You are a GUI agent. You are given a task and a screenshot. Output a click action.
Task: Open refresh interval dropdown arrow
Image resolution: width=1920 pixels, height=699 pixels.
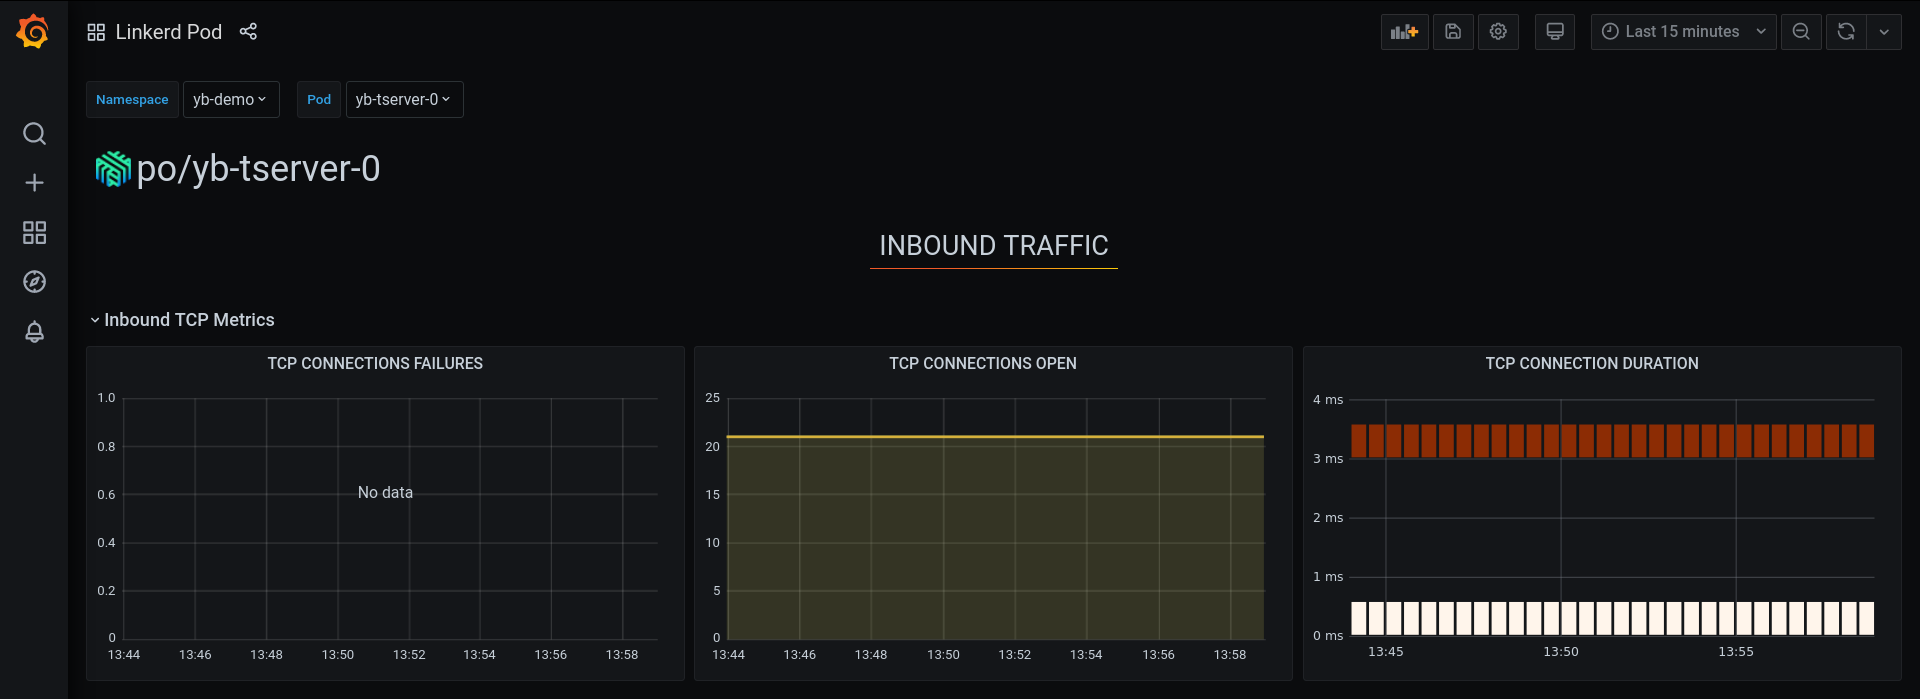pyautogui.click(x=1884, y=32)
